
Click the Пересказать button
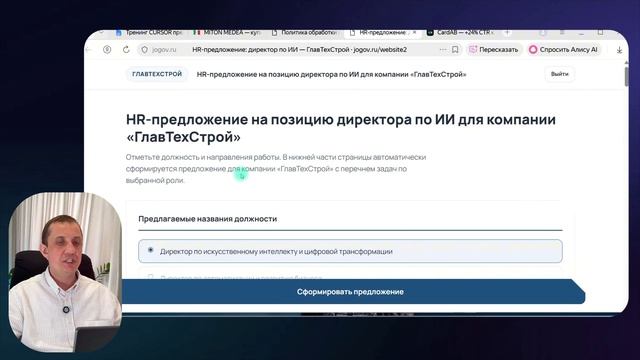click(494, 49)
